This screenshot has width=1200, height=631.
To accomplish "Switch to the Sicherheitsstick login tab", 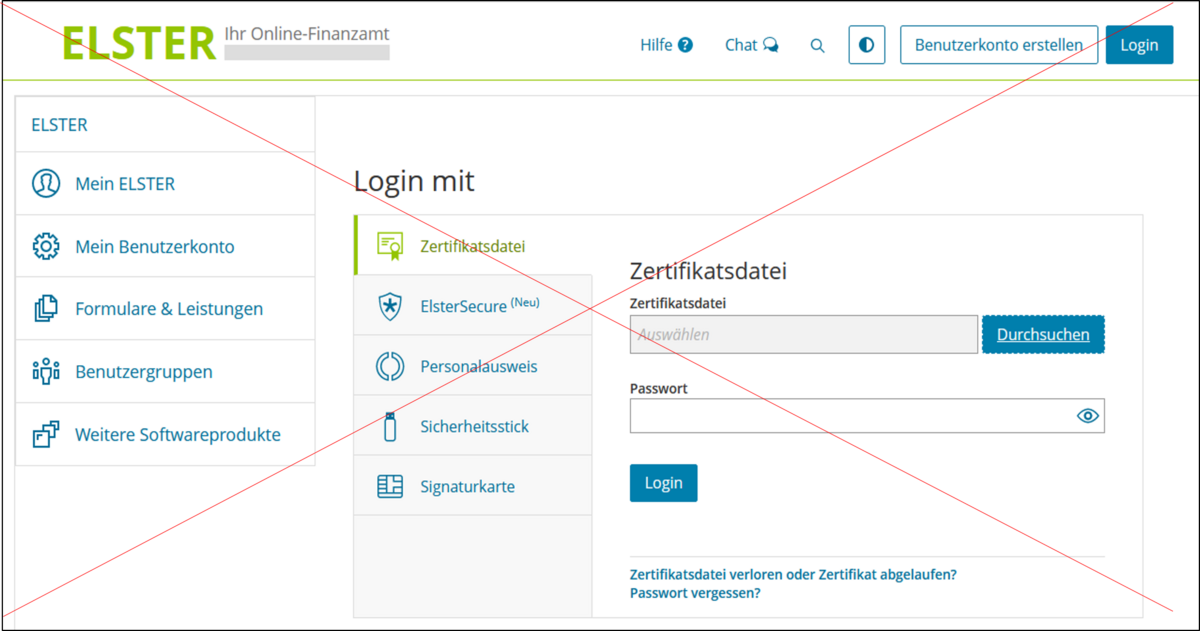I will point(473,426).
